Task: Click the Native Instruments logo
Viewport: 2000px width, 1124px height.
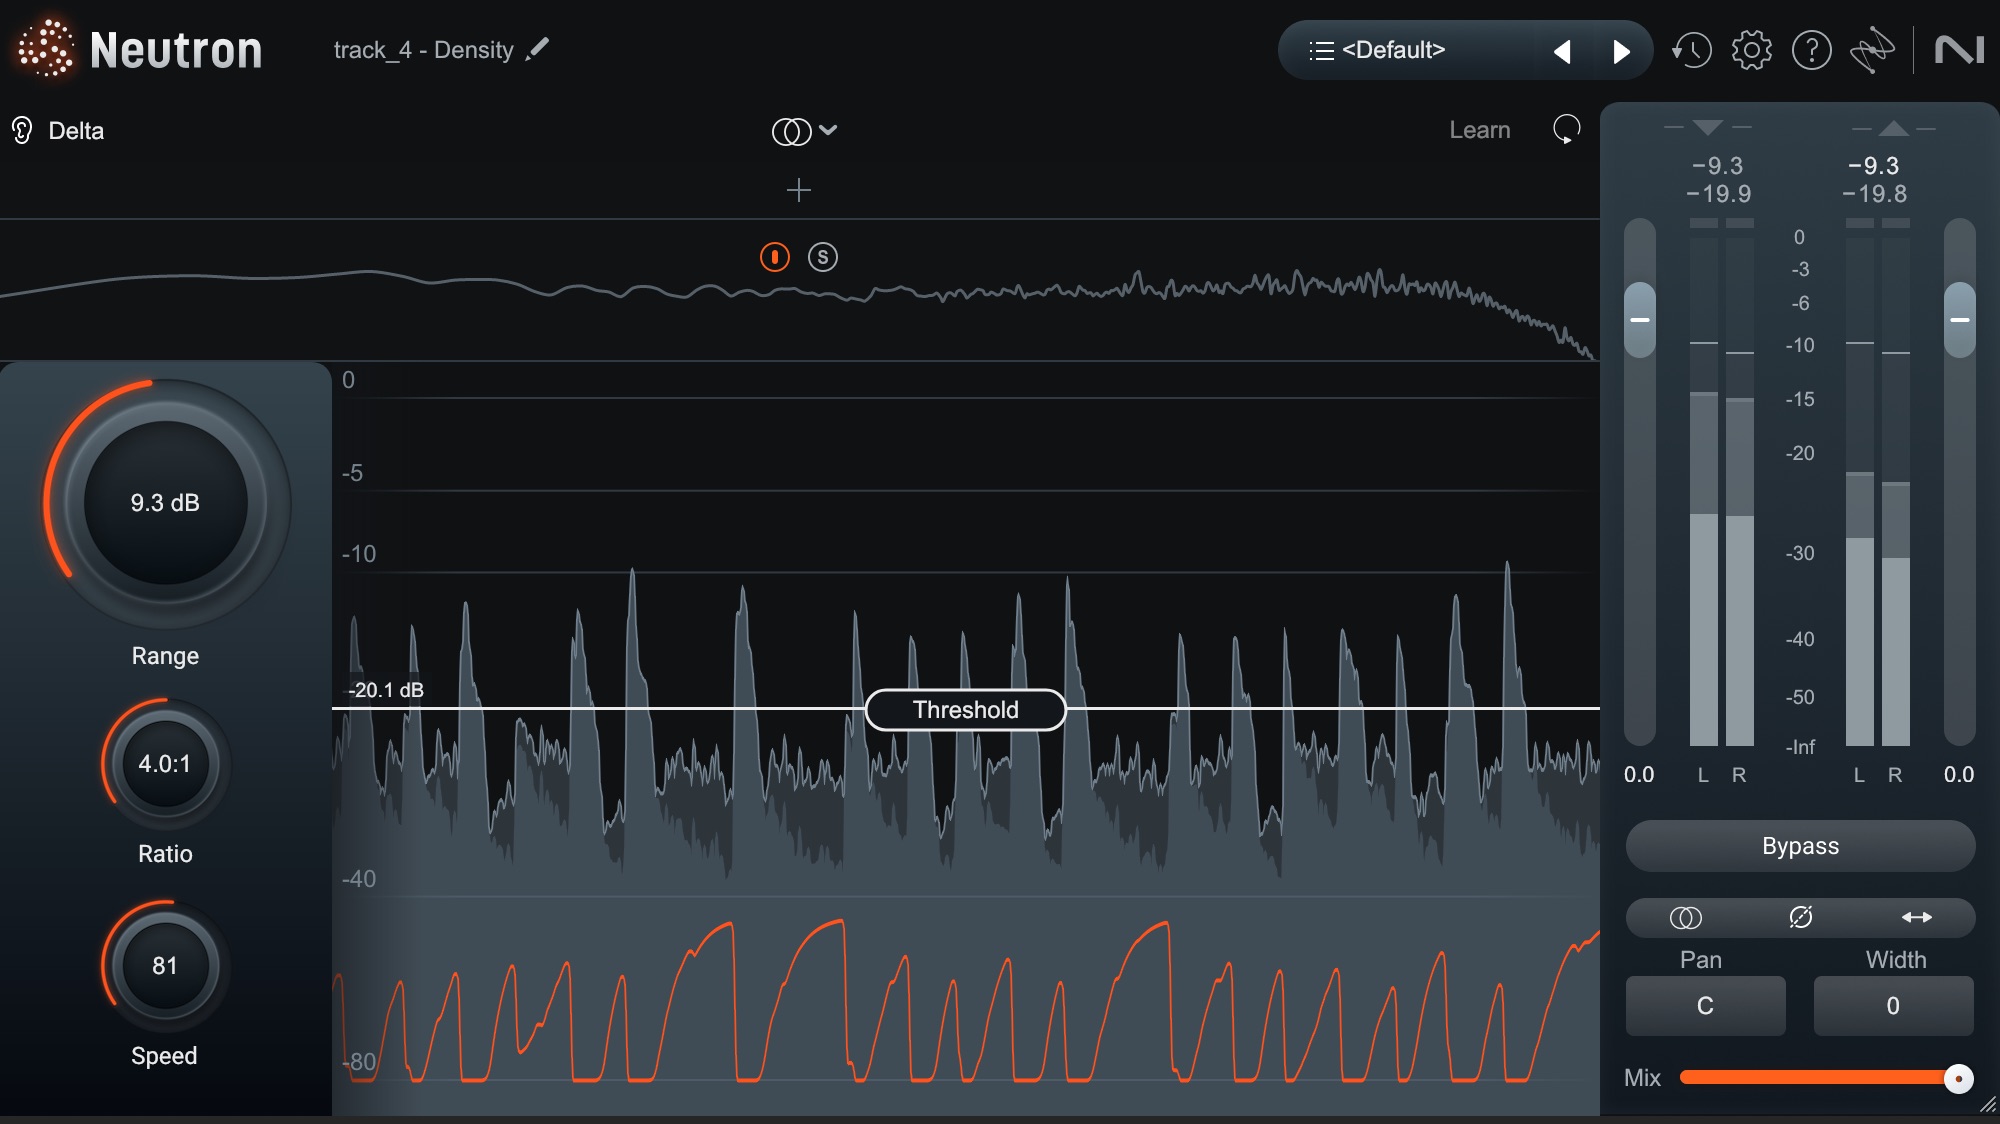Action: (1959, 50)
